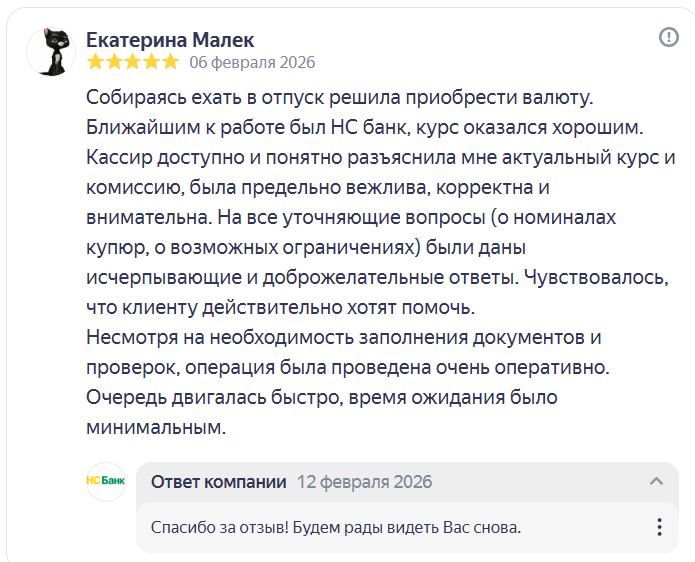Click the НС Банк company logo

[x=106, y=481]
